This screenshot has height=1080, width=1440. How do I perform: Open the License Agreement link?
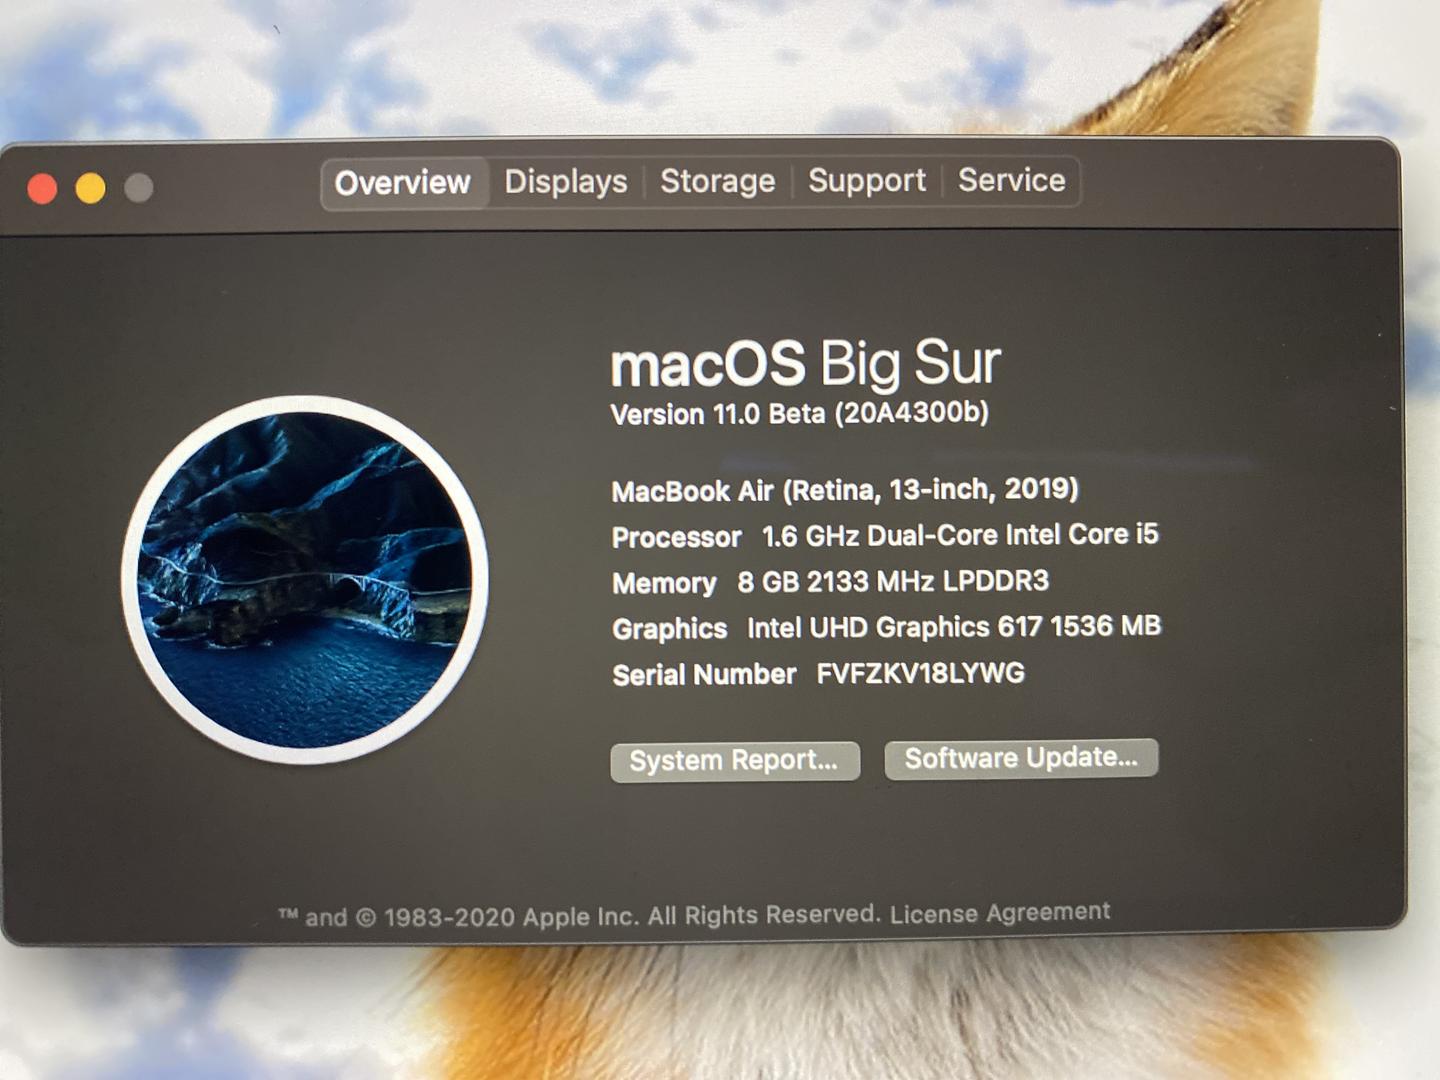tap(1000, 913)
